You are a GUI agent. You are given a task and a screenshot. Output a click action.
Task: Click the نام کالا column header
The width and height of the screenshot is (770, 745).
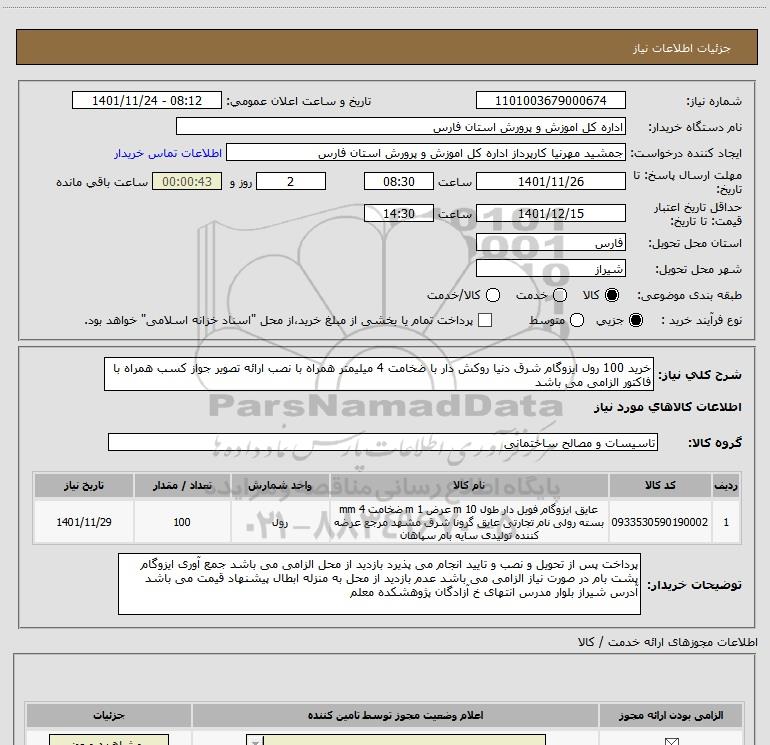(x=469, y=485)
